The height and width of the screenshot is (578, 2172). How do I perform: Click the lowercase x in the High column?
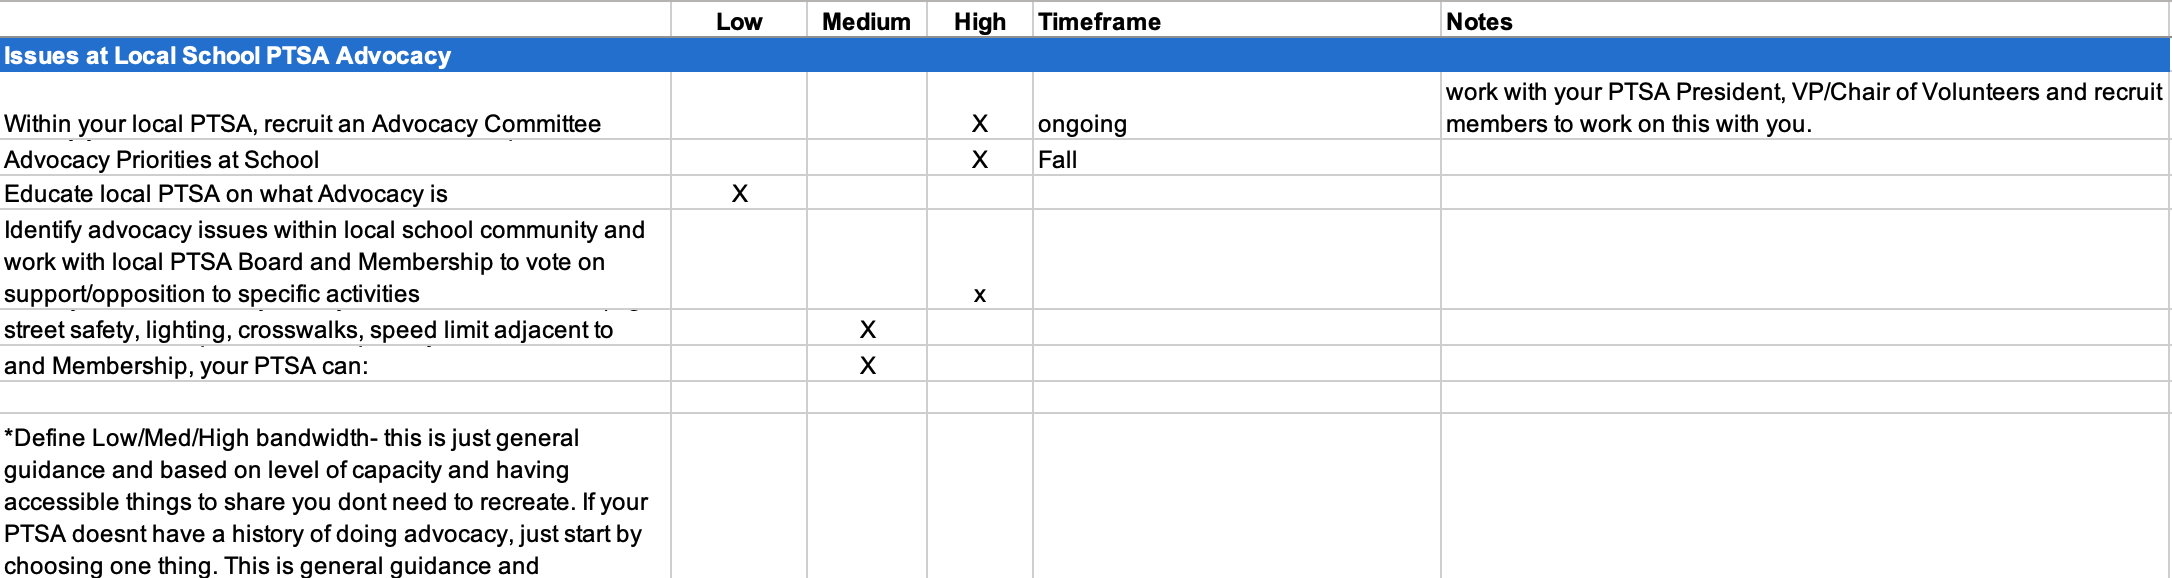pos(980,294)
